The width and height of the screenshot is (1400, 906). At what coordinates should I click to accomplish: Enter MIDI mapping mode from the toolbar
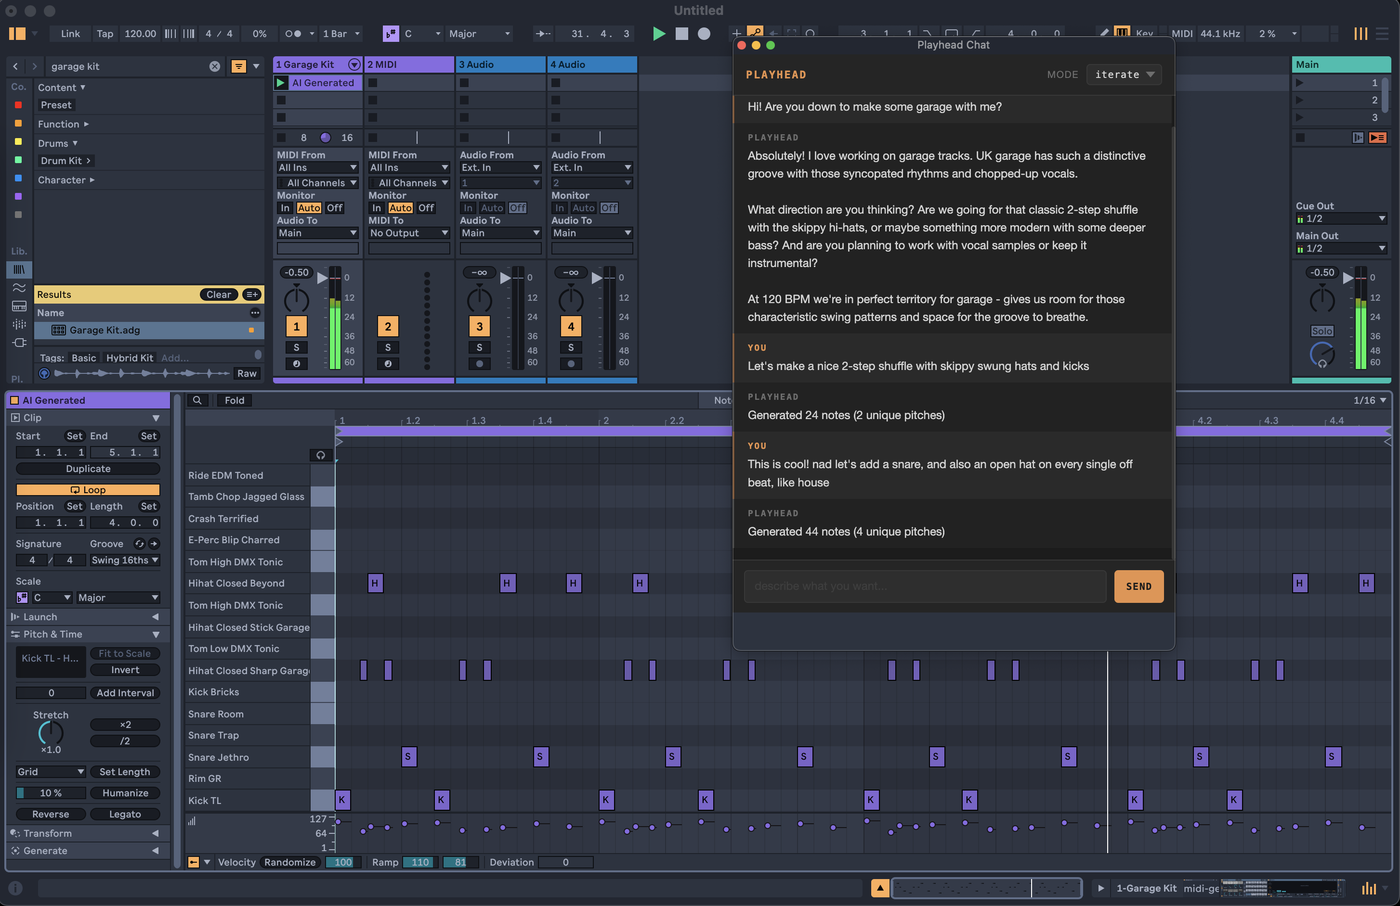tap(1181, 33)
